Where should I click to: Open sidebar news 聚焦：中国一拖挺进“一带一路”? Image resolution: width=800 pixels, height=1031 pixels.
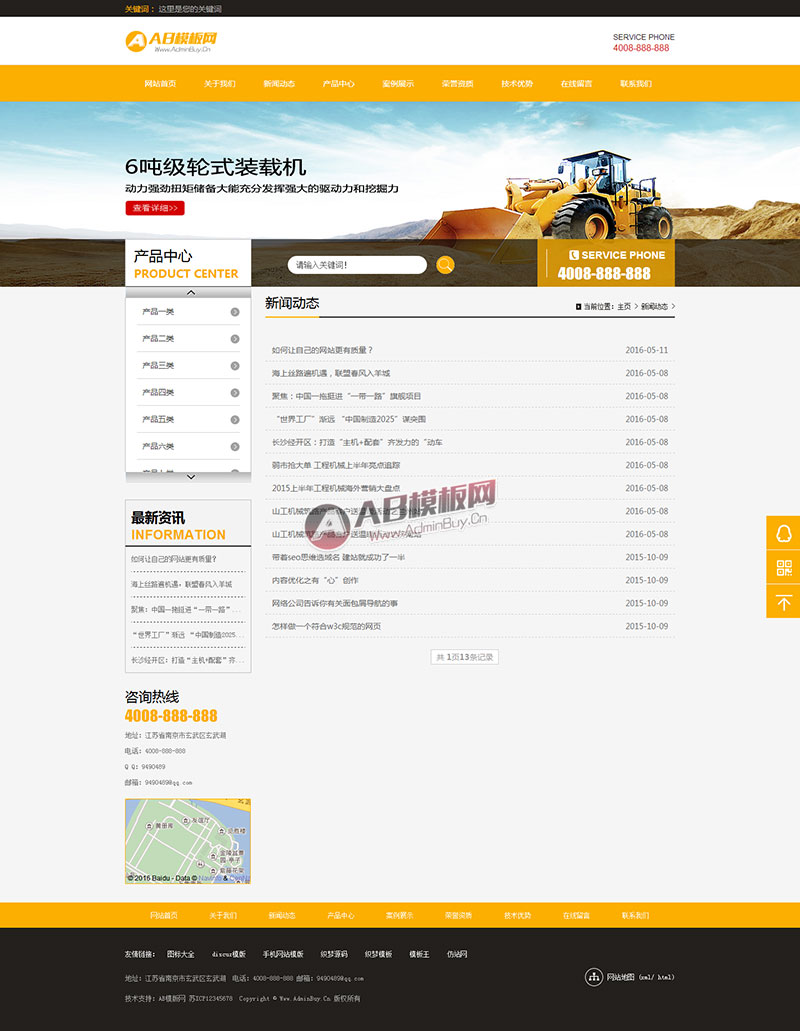(x=185, y=610)
